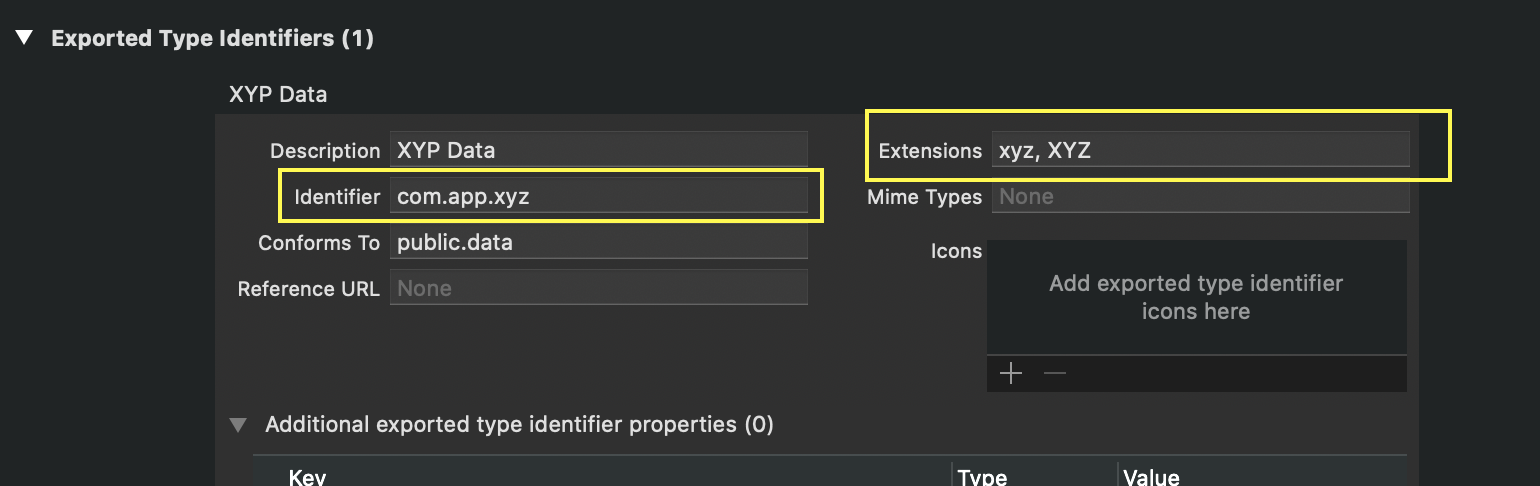Click the Additional exported type identifier properties heading
Viewport: 1540px width, 486px height.
point(519,425)
